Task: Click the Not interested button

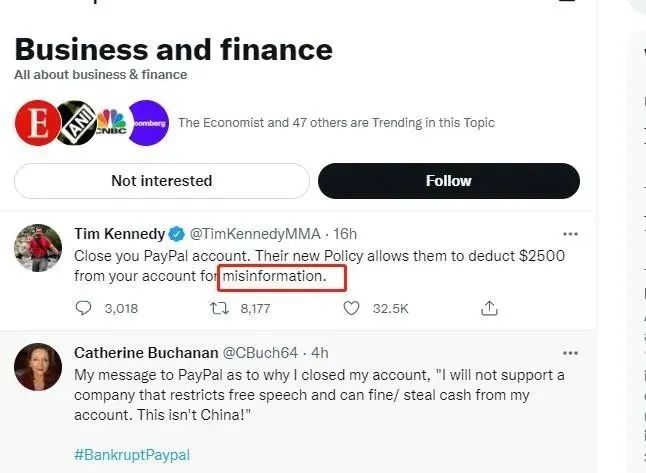Action: pyautogui.click(x=162, y=181)
